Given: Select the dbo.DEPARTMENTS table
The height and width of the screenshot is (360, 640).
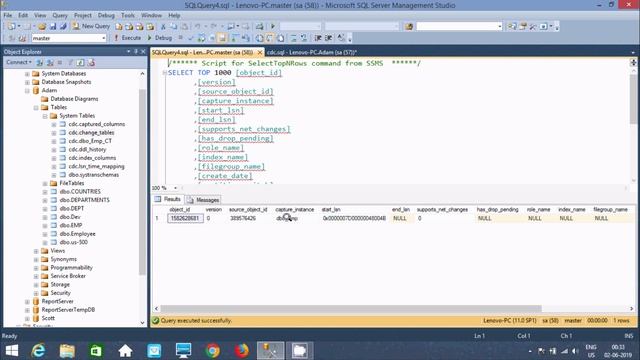Looking at the screenshot, I should (x=84, y=200).
